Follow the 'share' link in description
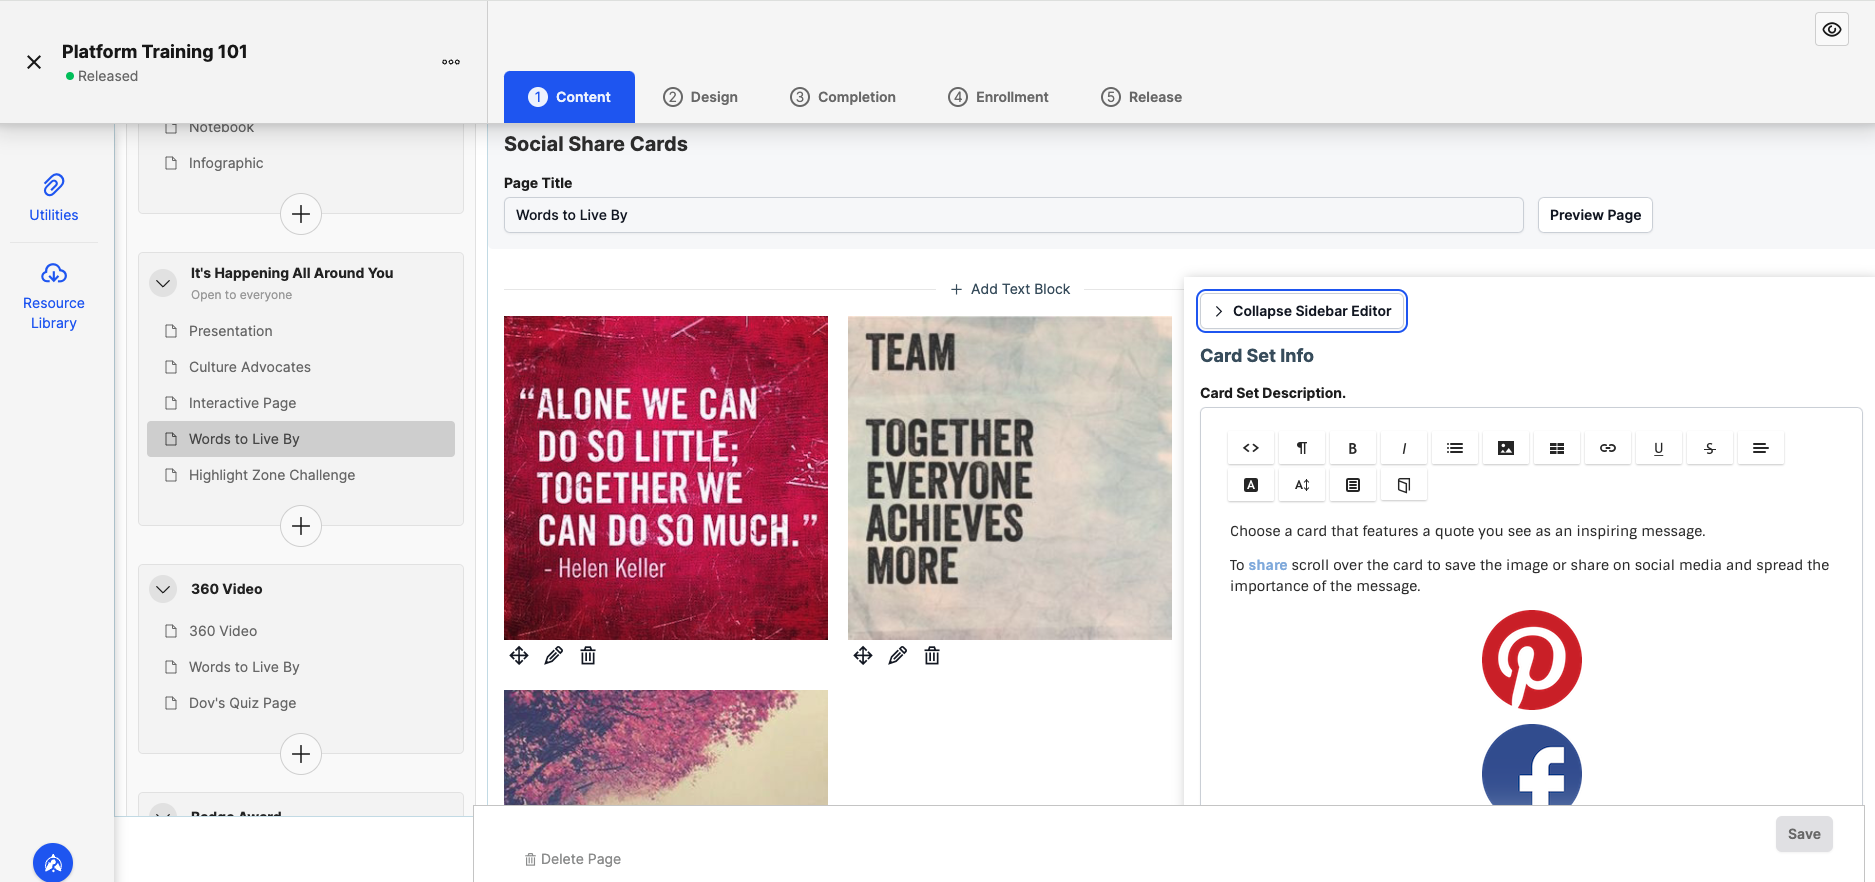Viewport: 1875px width, 882px height. click(x=1268, y=565)
